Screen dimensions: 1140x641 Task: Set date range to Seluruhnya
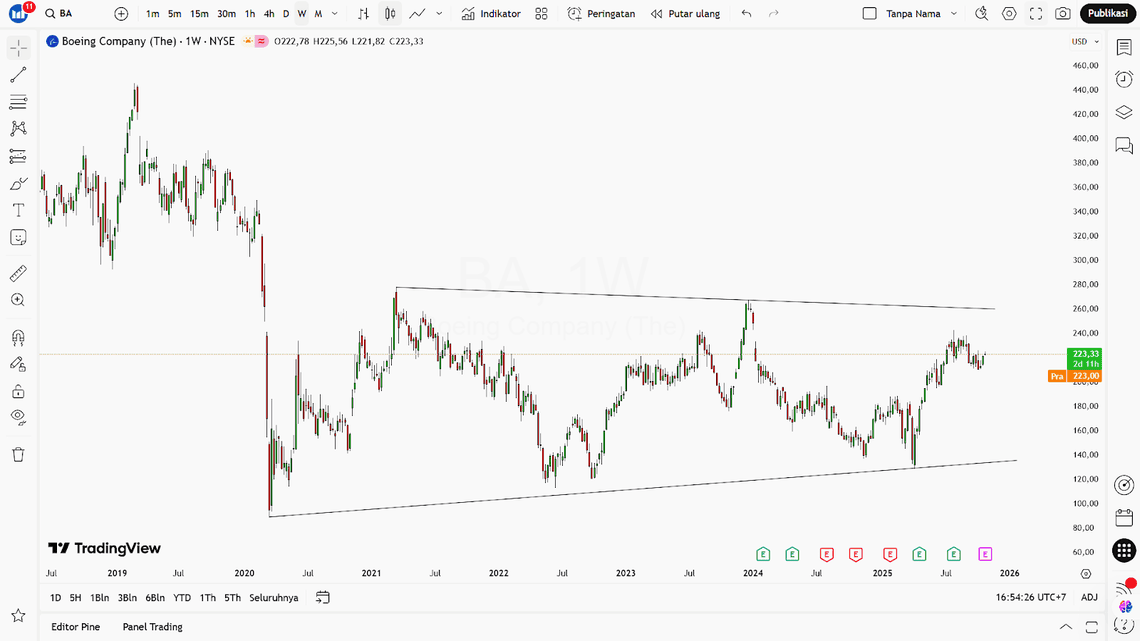[x=274, y=598]
